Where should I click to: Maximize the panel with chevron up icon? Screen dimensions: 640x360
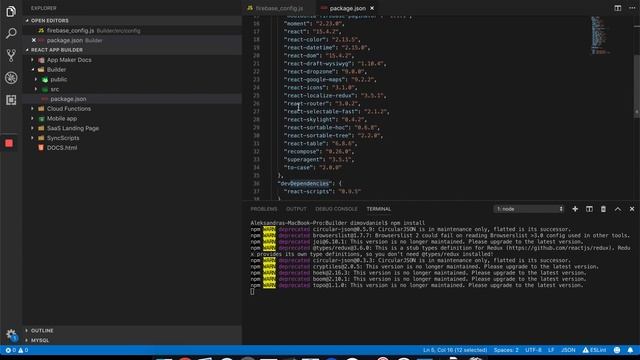pyautogui.click(x=618, y=209)
